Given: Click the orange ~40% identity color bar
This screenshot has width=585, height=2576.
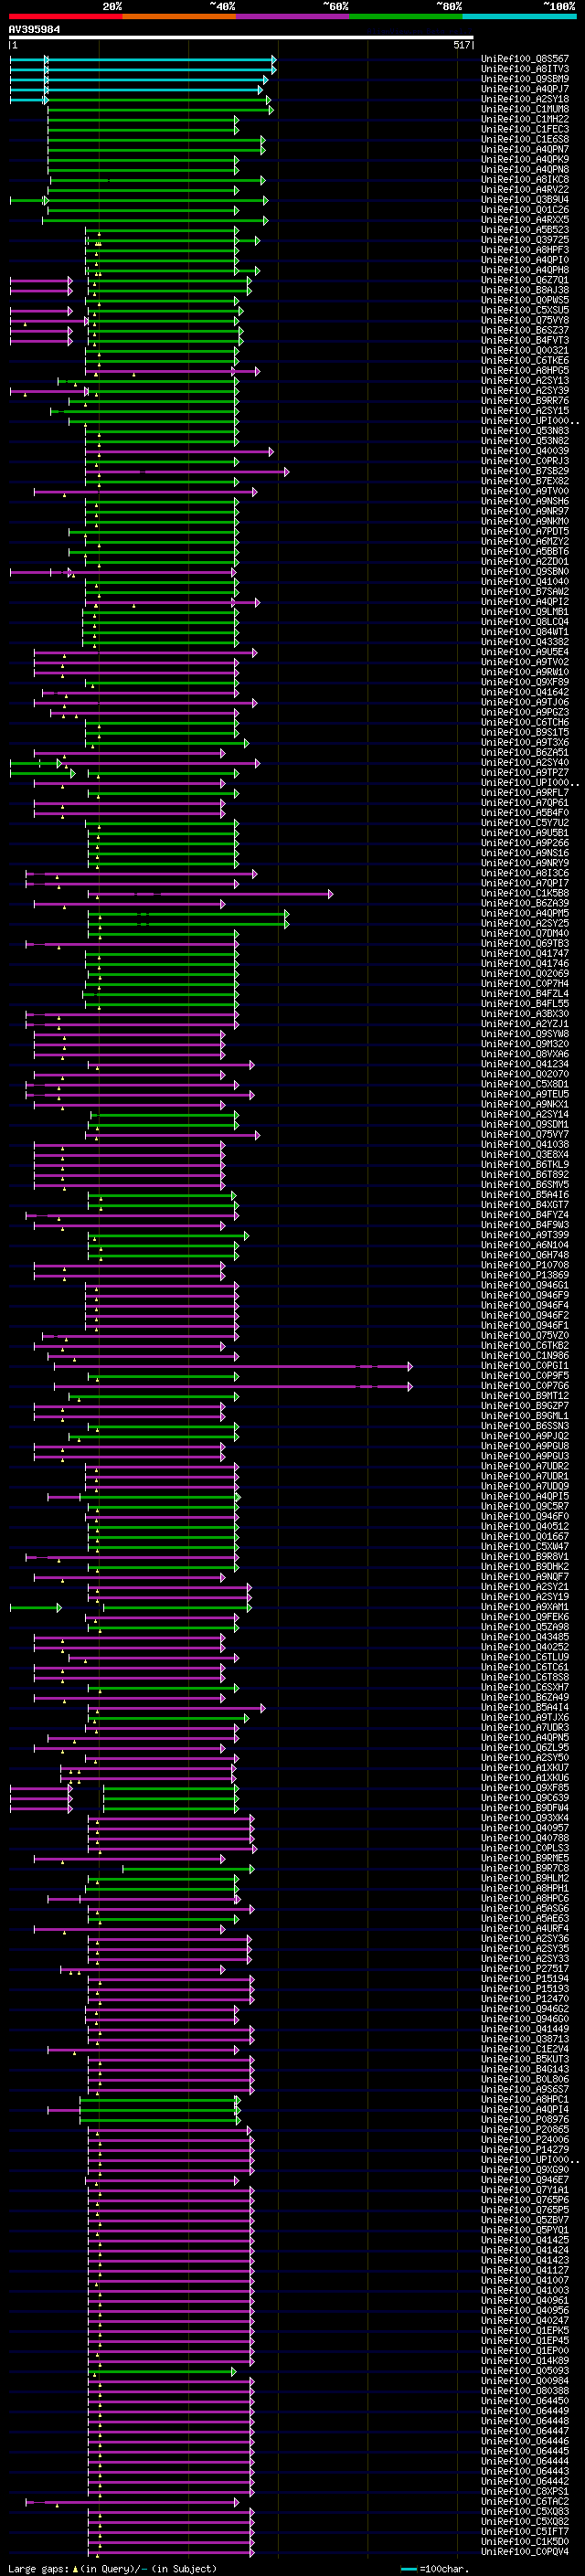Looking at the screenshot, I should click(179, 16).
